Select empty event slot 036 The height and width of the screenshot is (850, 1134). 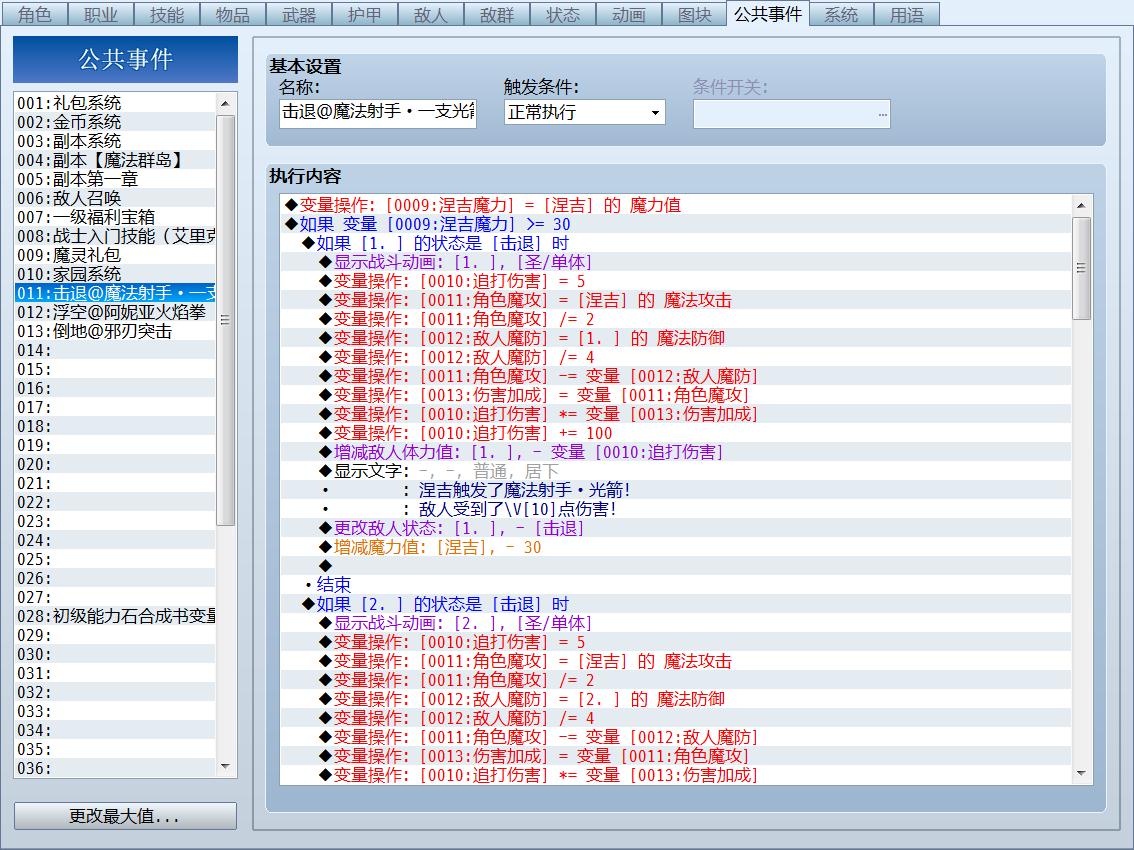click(x=115, y=768)
